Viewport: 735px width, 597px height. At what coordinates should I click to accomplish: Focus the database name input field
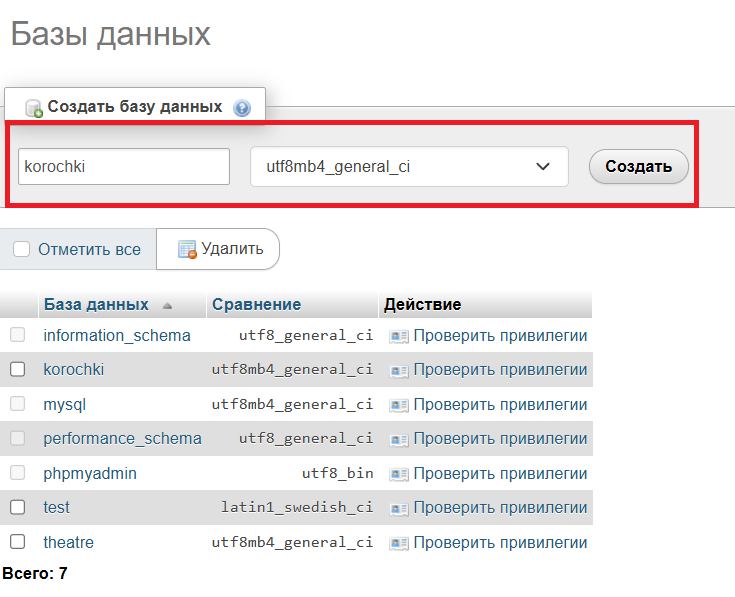click(x=124, y=167)
